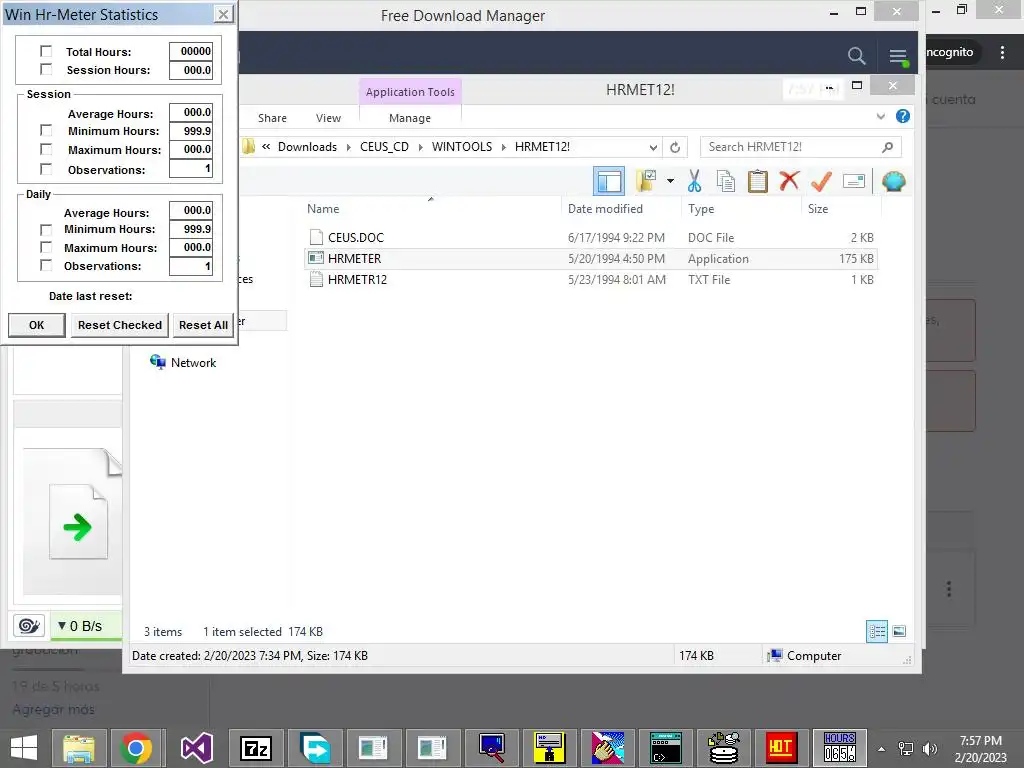The width and height of the screenshot is (1024, 768).
Task: Open 7-Zip from the taskbar
Action: 256,748
